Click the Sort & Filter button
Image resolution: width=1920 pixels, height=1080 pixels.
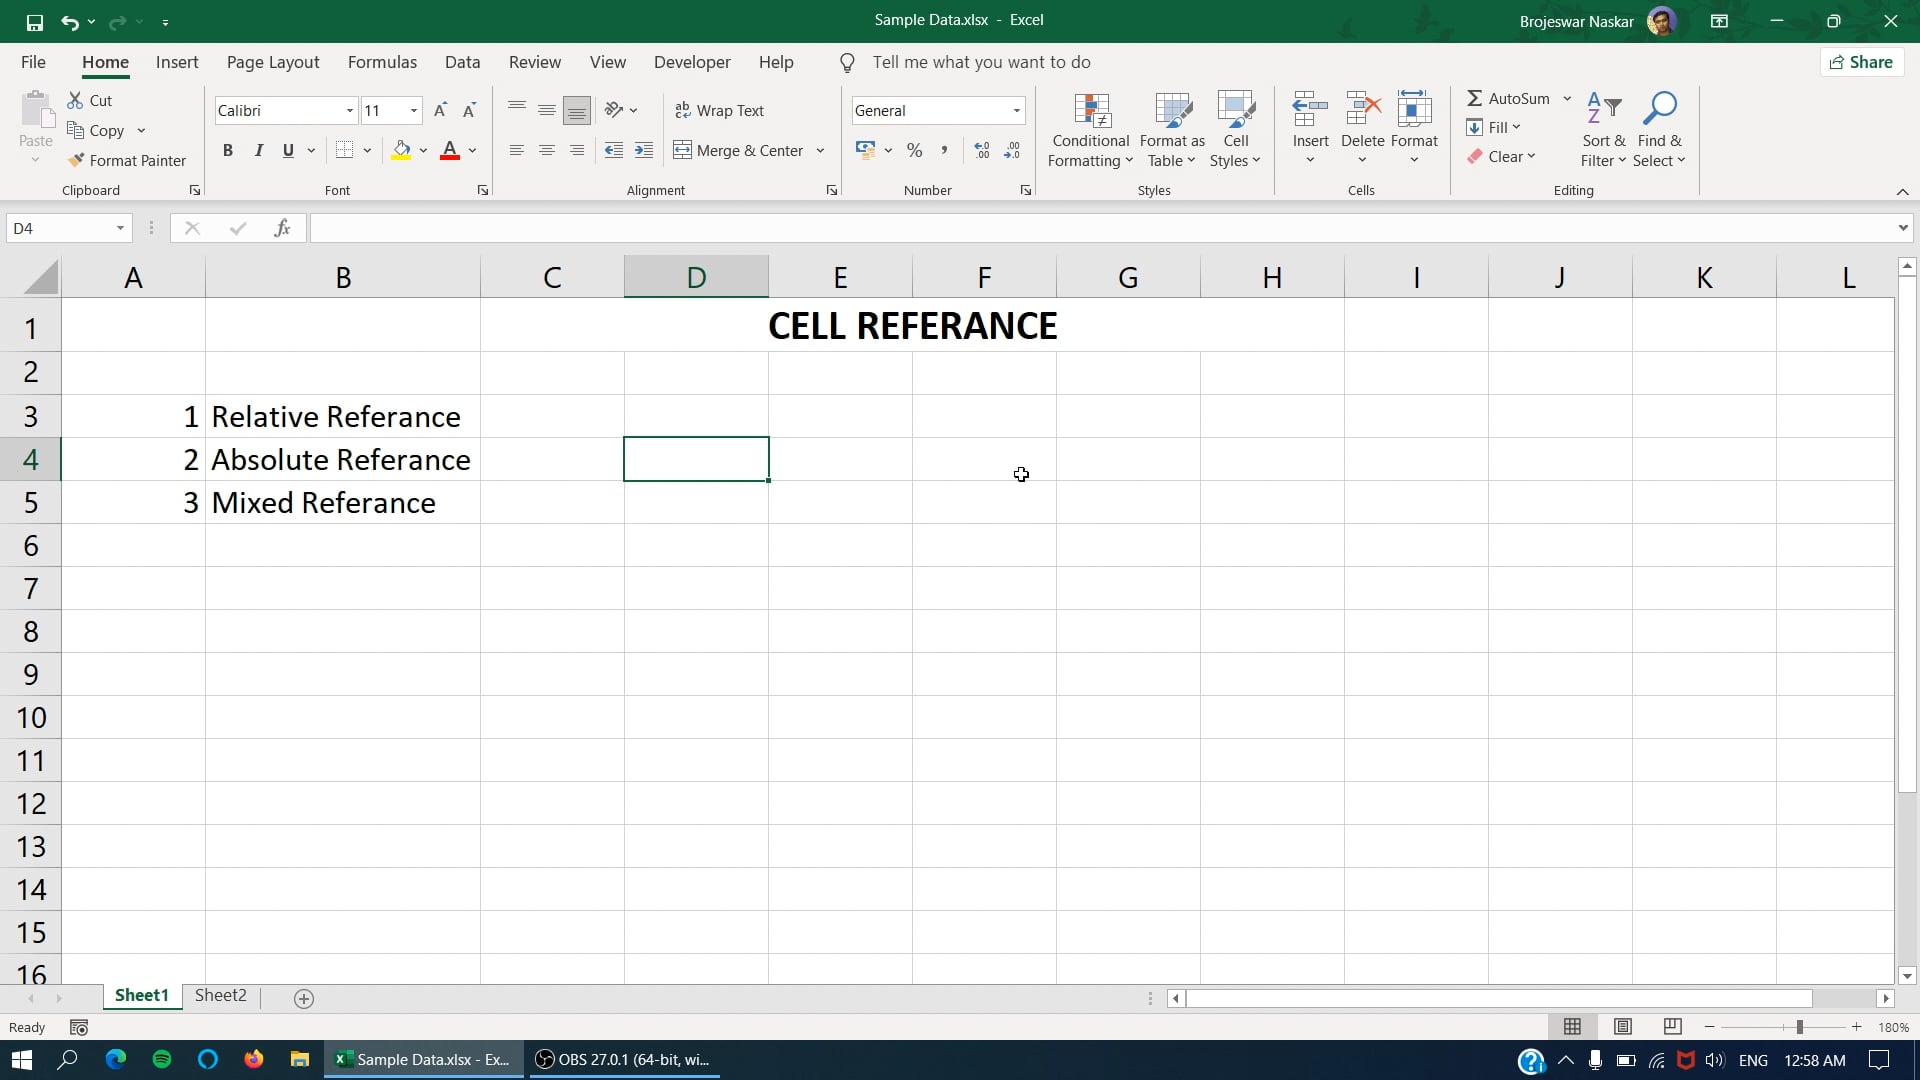(1603, 131)
